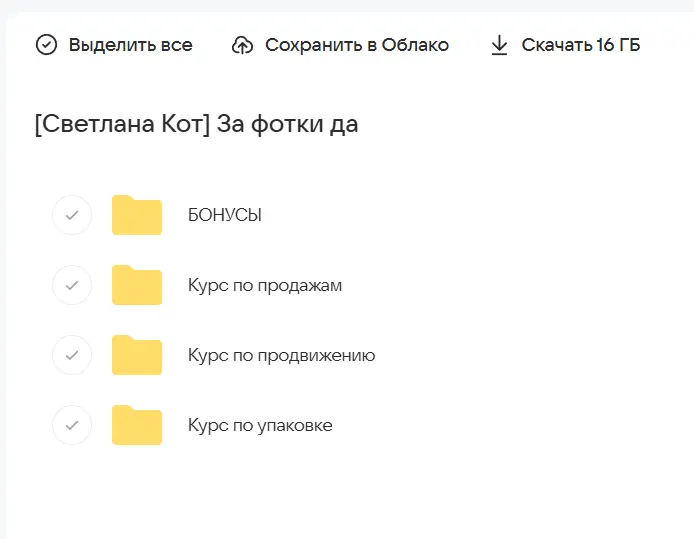This screenshot has width=694, height=539.
Task: Click the Курс по упаковке folder name
Action: pyautogui.click(x=259, y=425)
